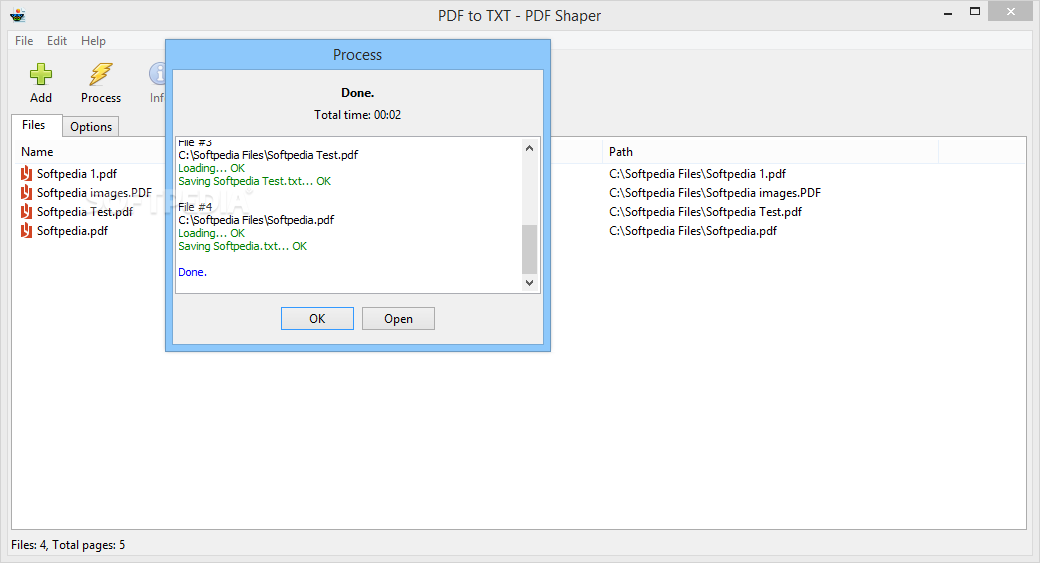Click the 'Saving Softpedia.txt… OK' log line

point(243,246)
